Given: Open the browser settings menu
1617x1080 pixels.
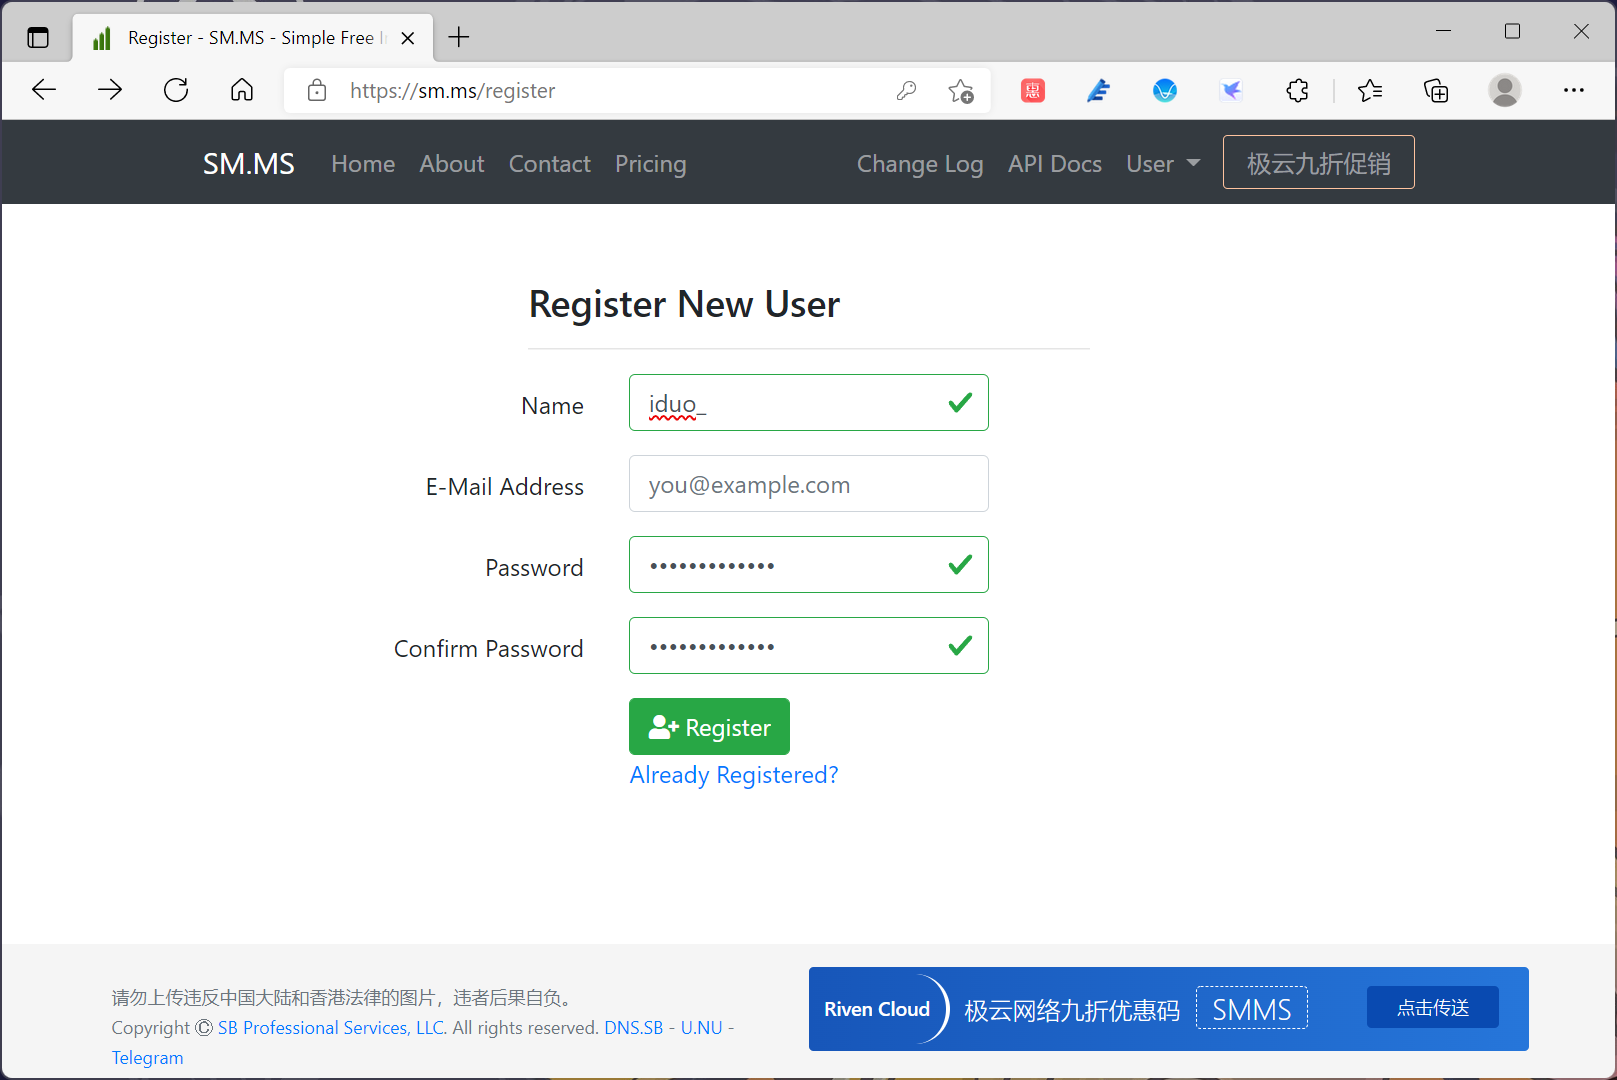Looking at the screenshot, I should pos(1574,90).
